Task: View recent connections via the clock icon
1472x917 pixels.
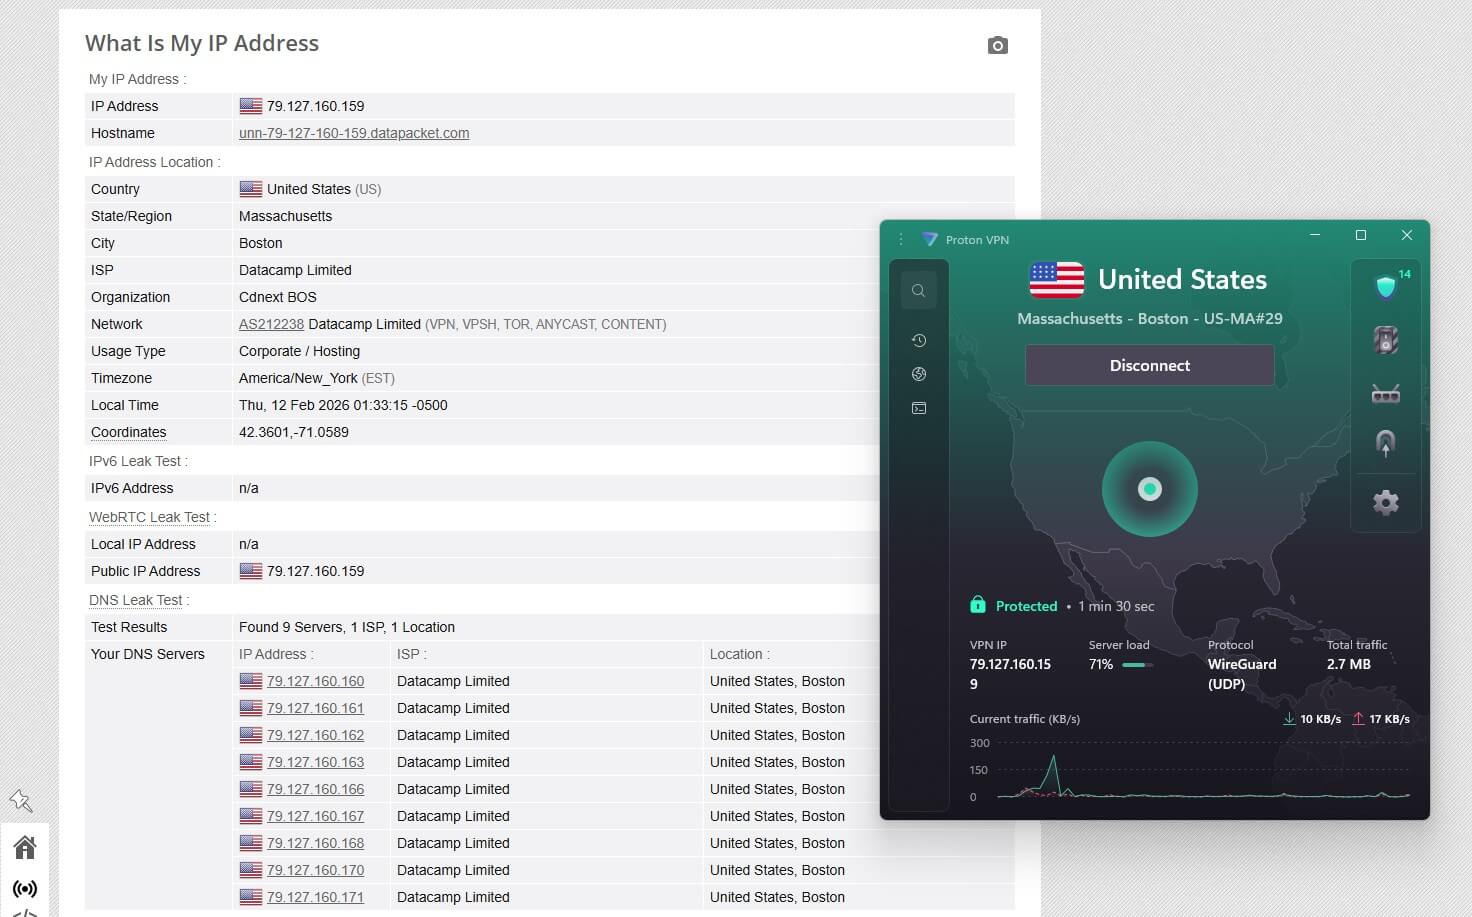Action: point(919,340)
